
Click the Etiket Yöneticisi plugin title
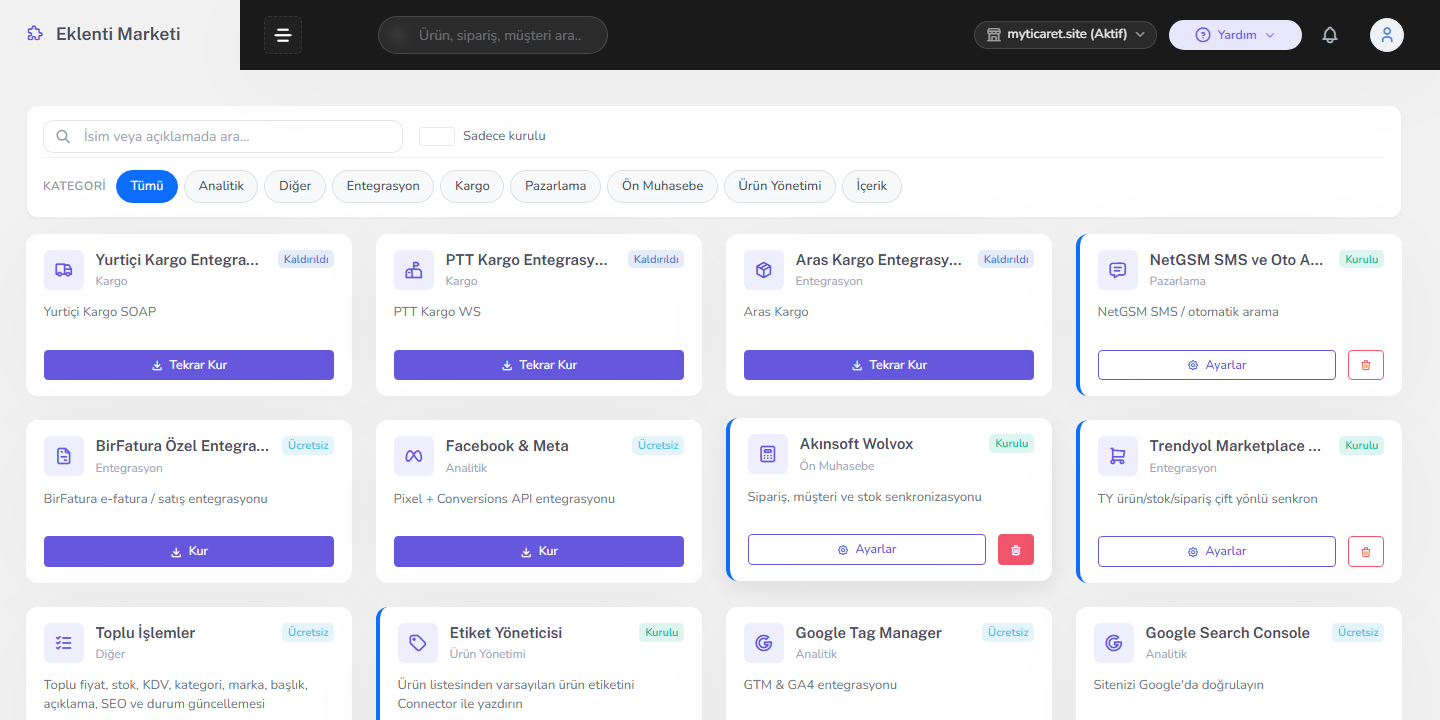pyautogui.click(x=506, y=633)
